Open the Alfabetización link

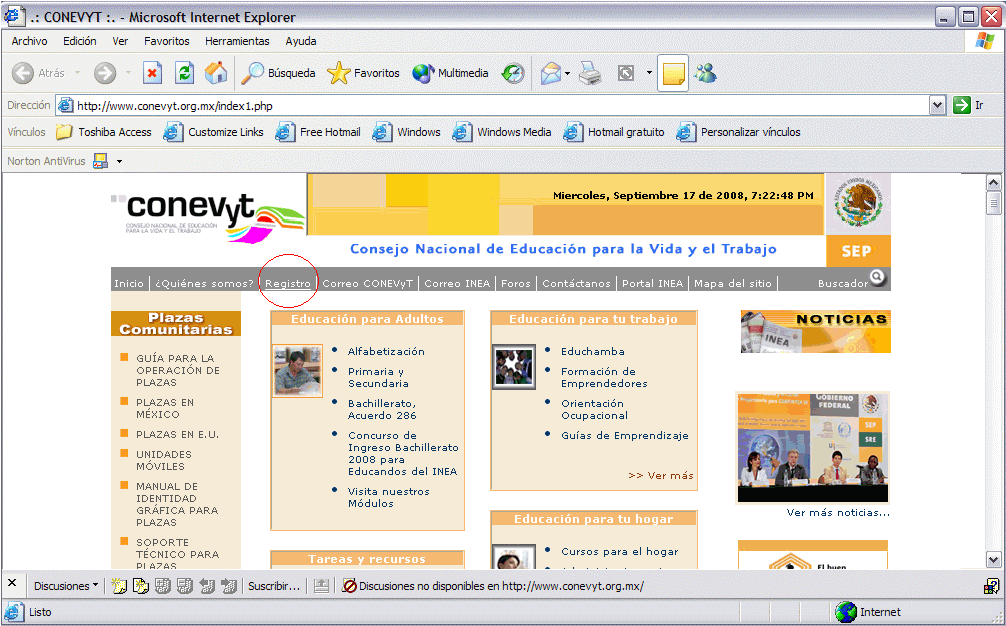tap(386, 352)
